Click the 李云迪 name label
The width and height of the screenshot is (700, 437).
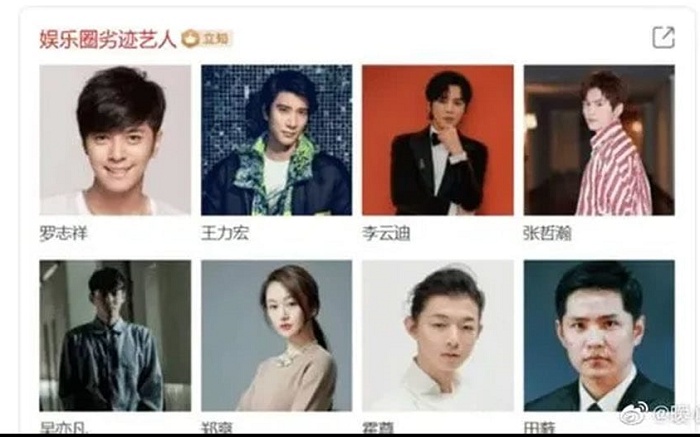(x=386, y=233)
